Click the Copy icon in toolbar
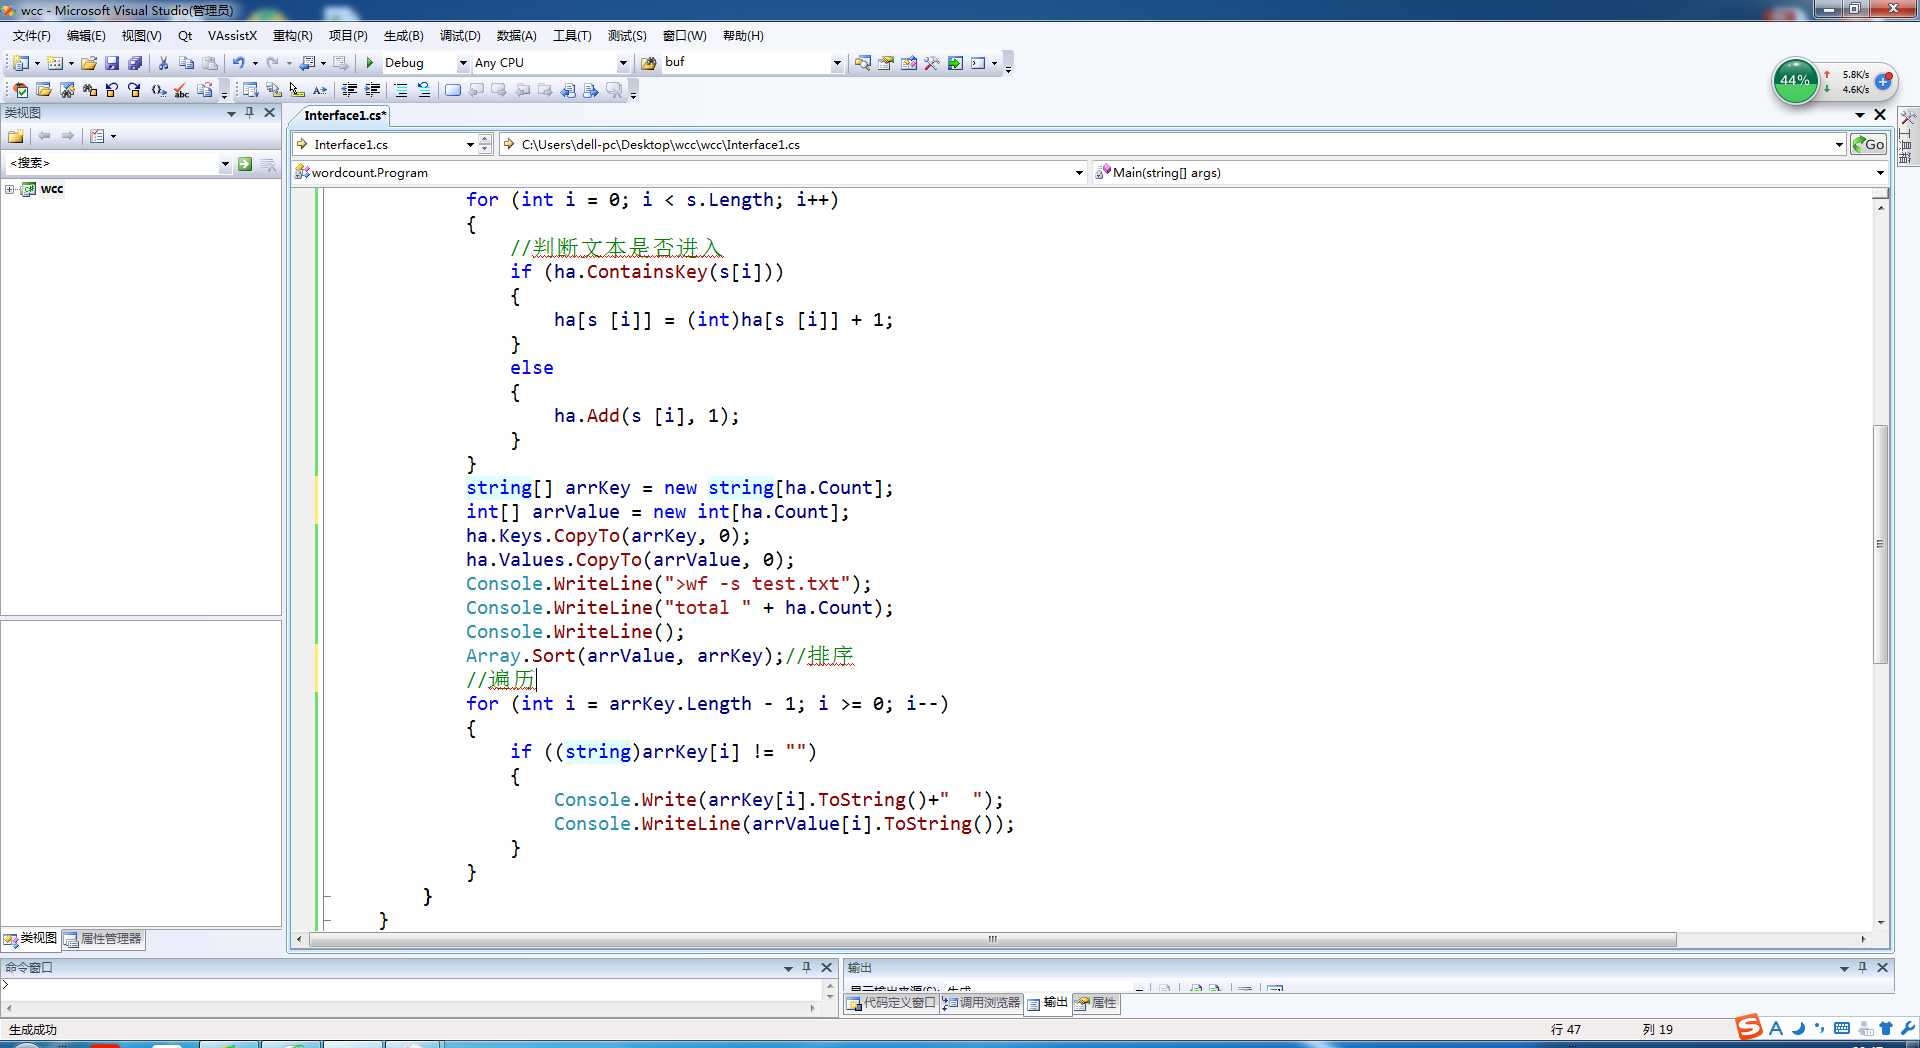Viewport: 1920px width, 1048px height. 186,63
